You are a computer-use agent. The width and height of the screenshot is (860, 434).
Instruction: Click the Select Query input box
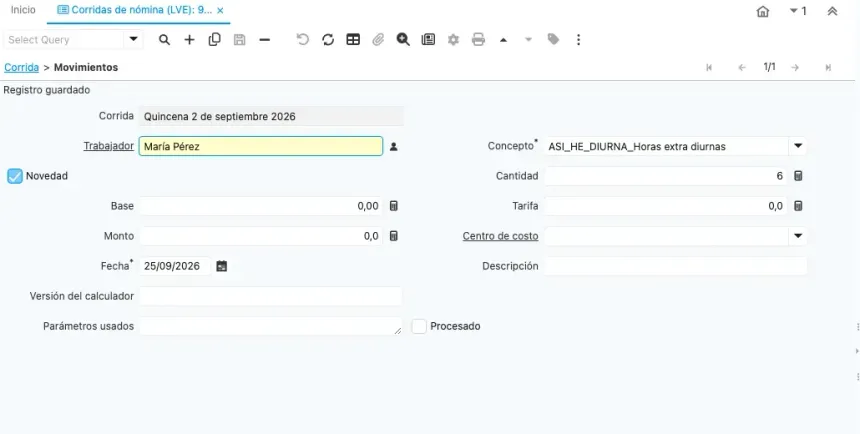coord(64,40)
